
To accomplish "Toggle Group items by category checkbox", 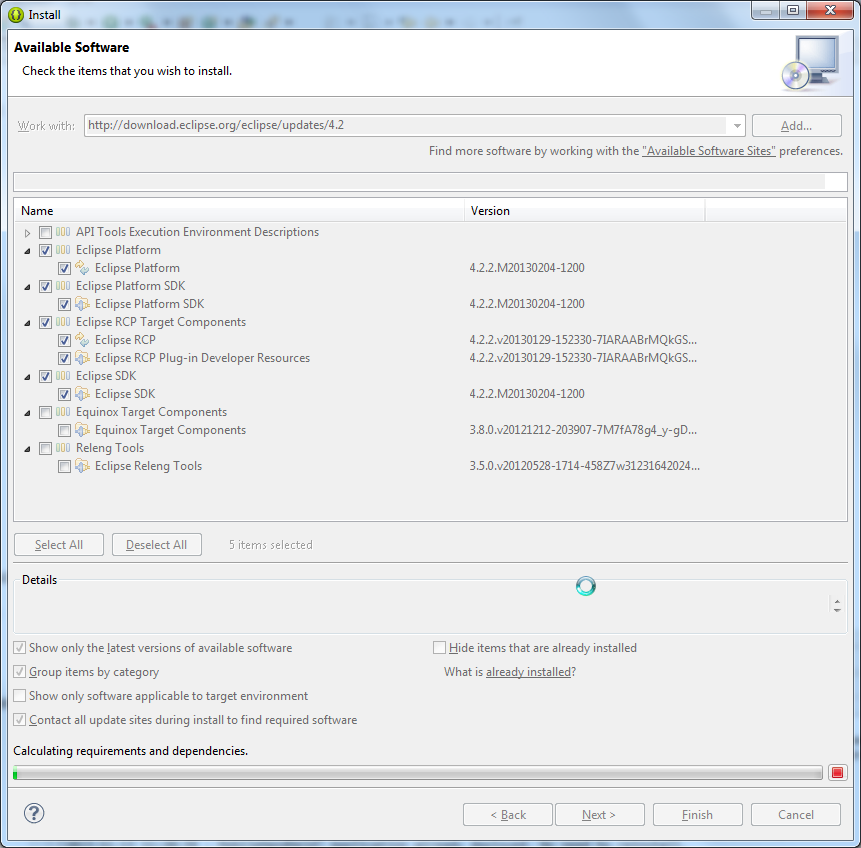I will [20, 671].
